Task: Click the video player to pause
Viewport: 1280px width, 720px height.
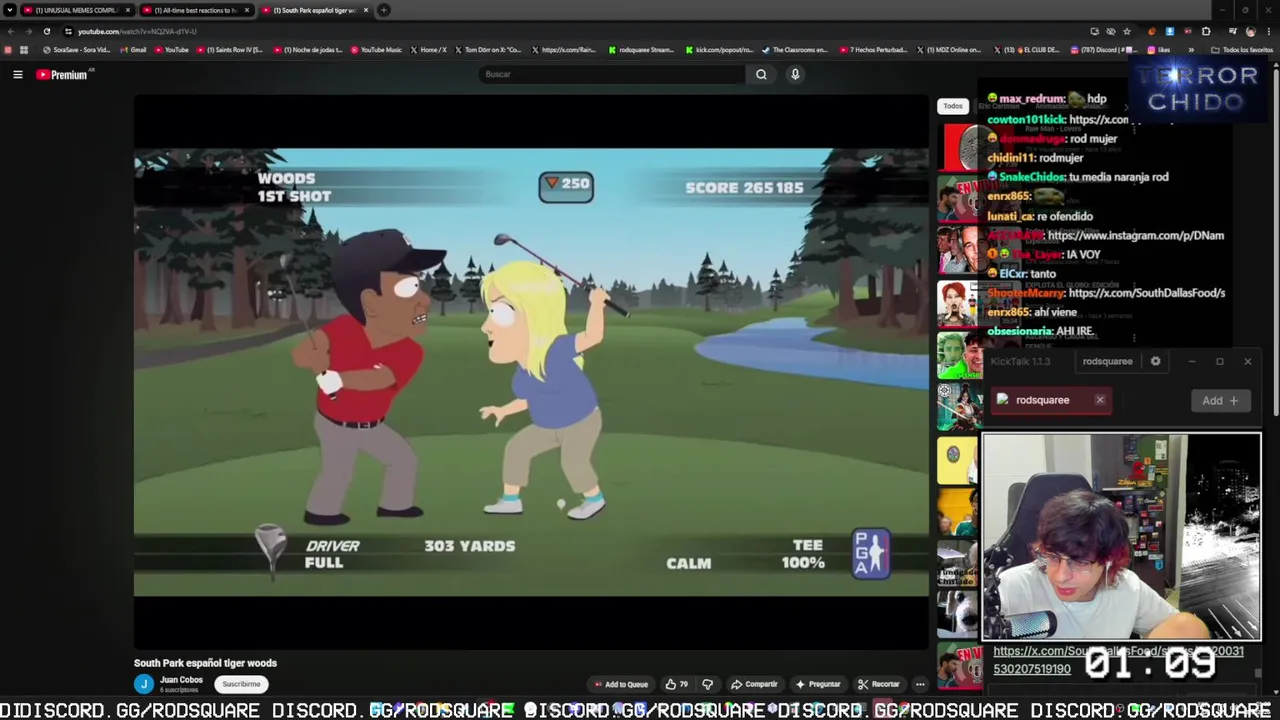Action: (531, 372)
